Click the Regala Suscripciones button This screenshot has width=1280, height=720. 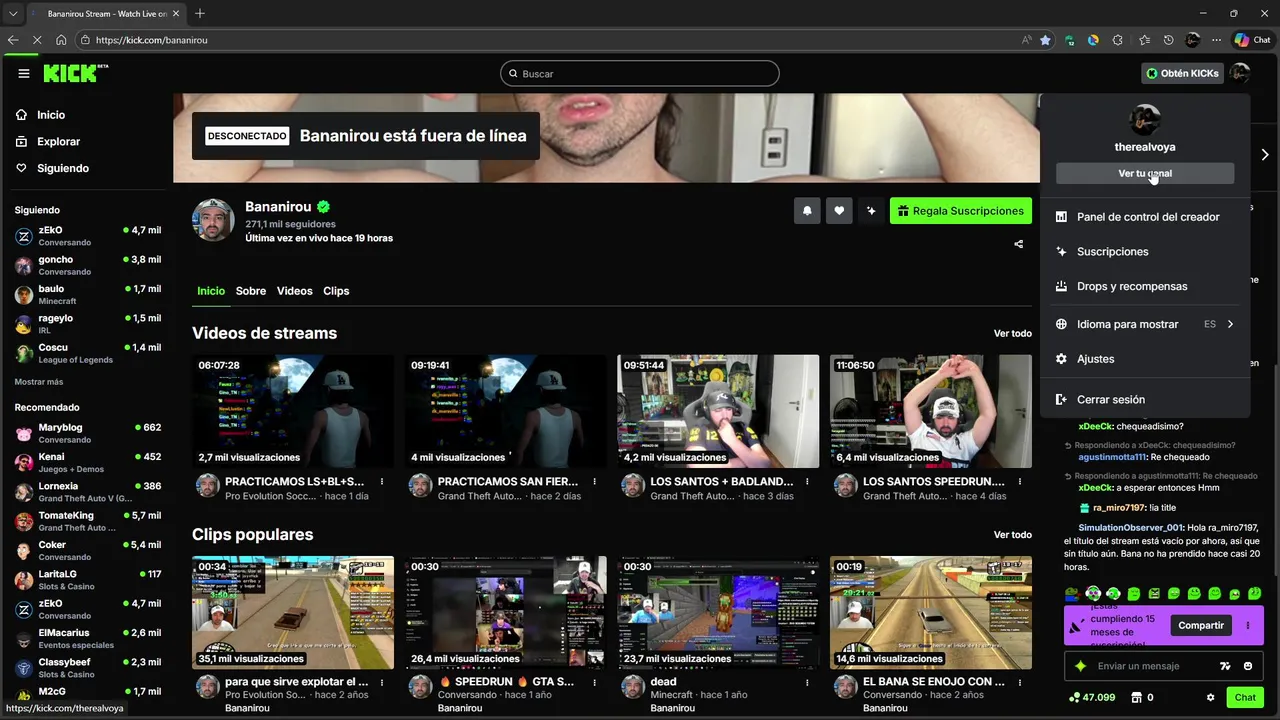tap(961, 211)
